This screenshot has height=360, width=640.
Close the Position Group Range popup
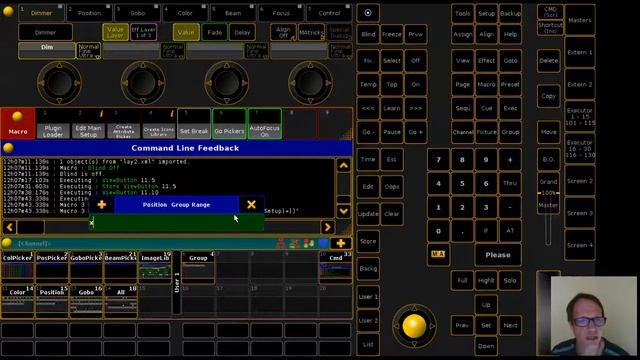coord(251,204)
